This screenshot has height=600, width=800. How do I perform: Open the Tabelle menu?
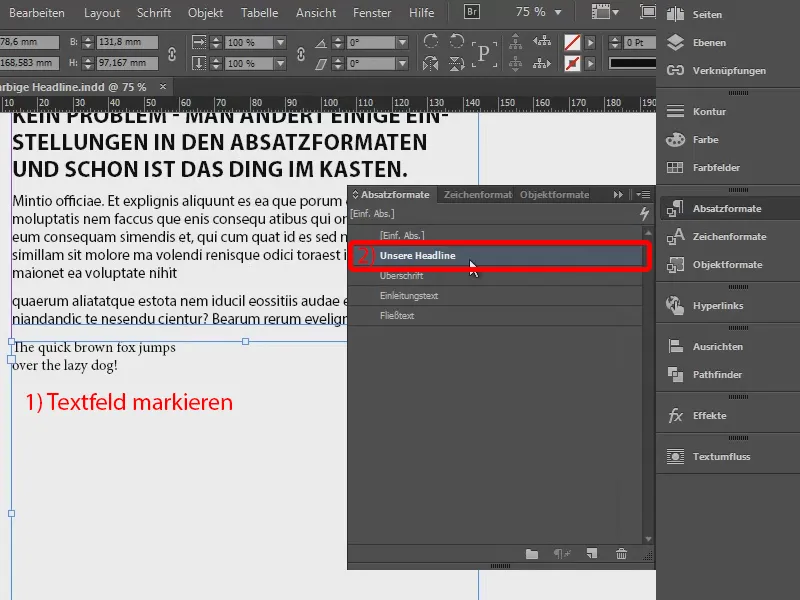pos(259,13)
